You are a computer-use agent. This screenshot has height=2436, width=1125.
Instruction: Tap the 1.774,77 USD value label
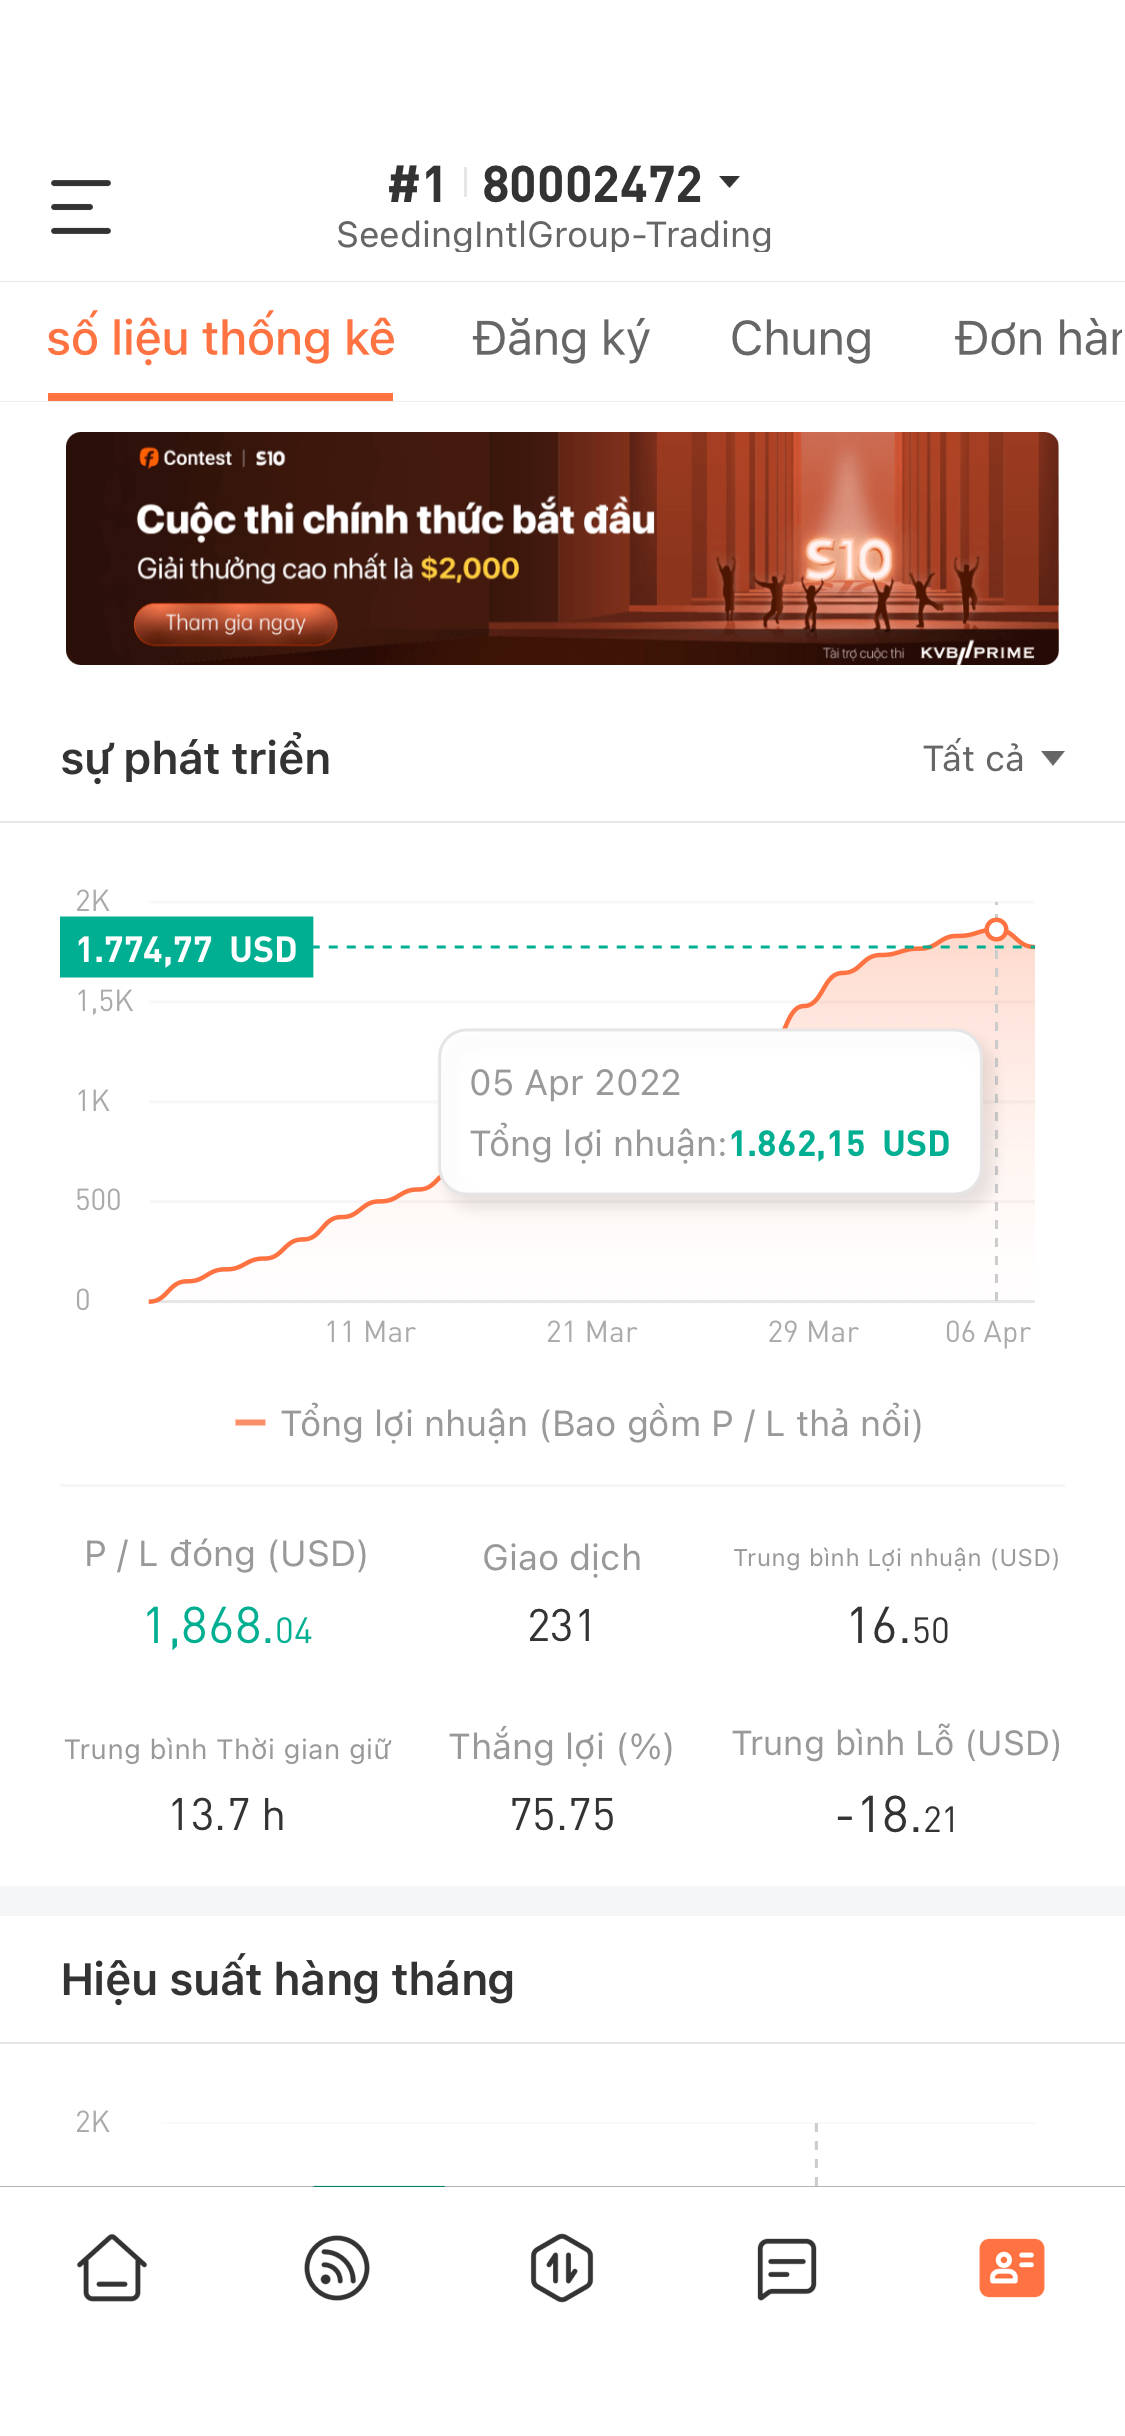pos(187,948)
